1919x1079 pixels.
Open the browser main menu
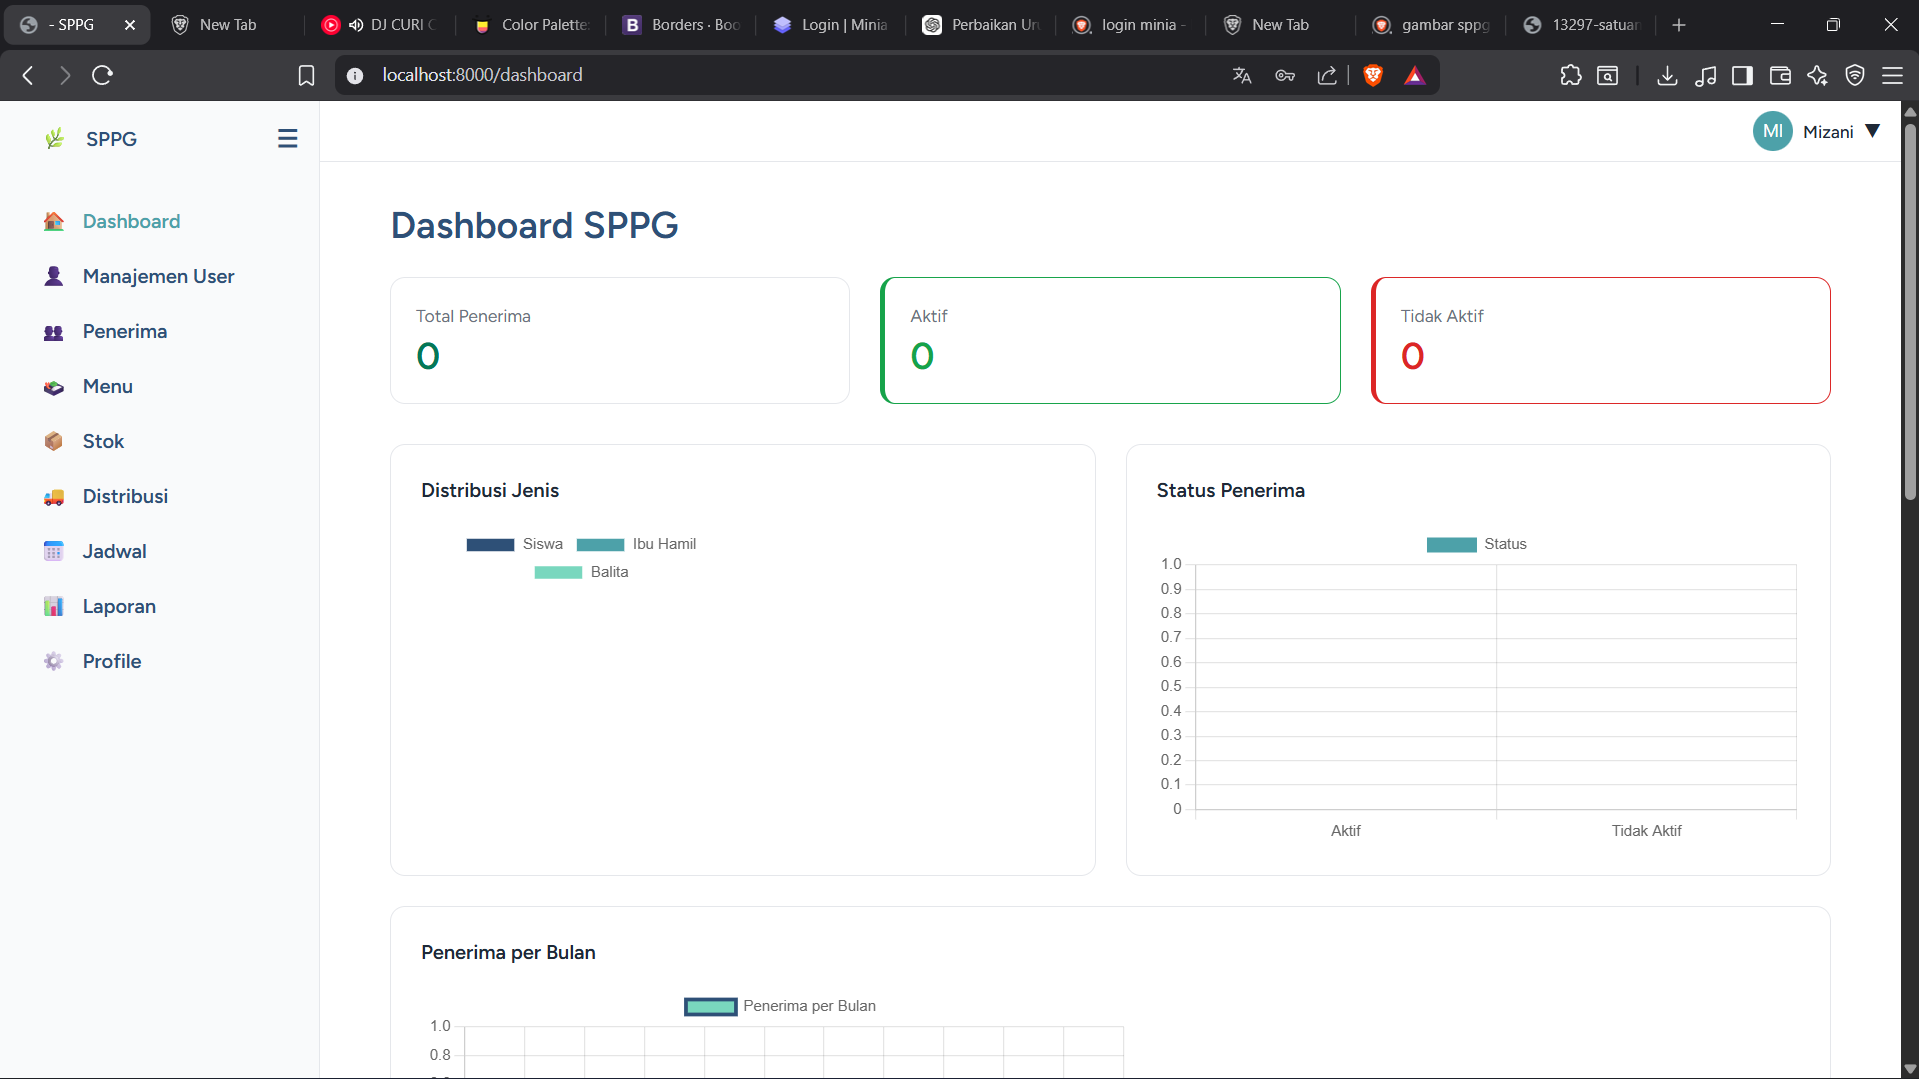(x=1892, y=75)
